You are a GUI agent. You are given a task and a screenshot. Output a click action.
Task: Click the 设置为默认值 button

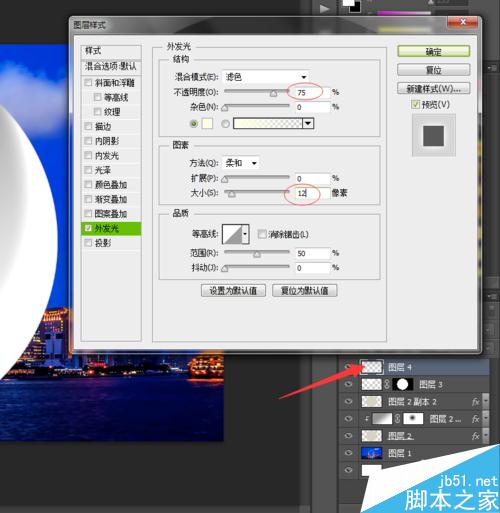[x=233, y=290]
